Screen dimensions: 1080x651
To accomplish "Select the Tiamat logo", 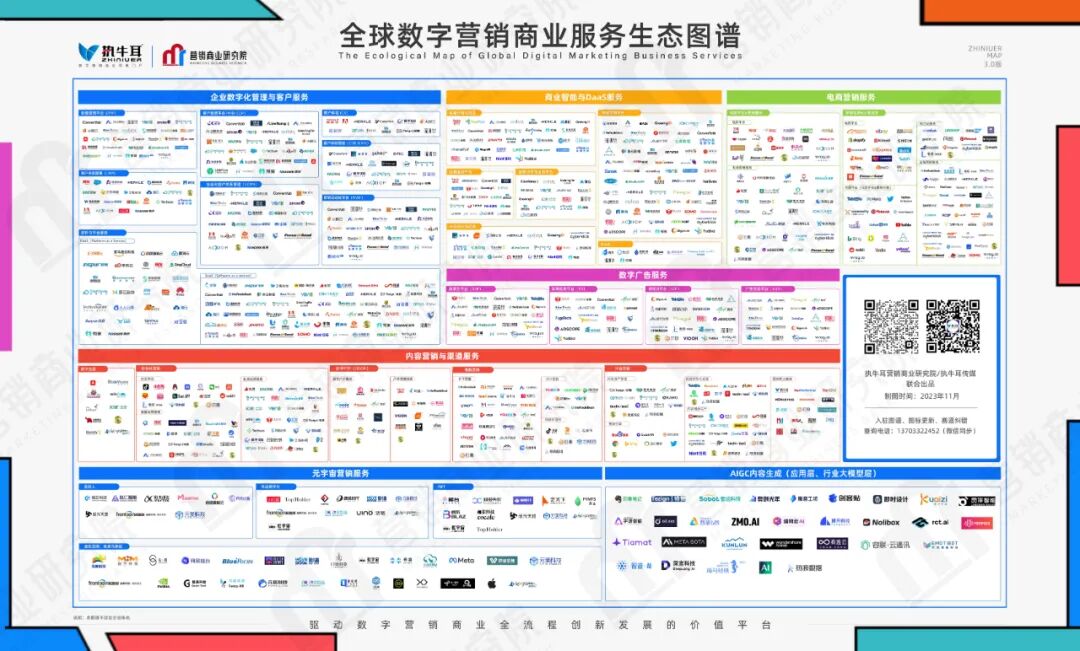I will click(x=632, y=542).
